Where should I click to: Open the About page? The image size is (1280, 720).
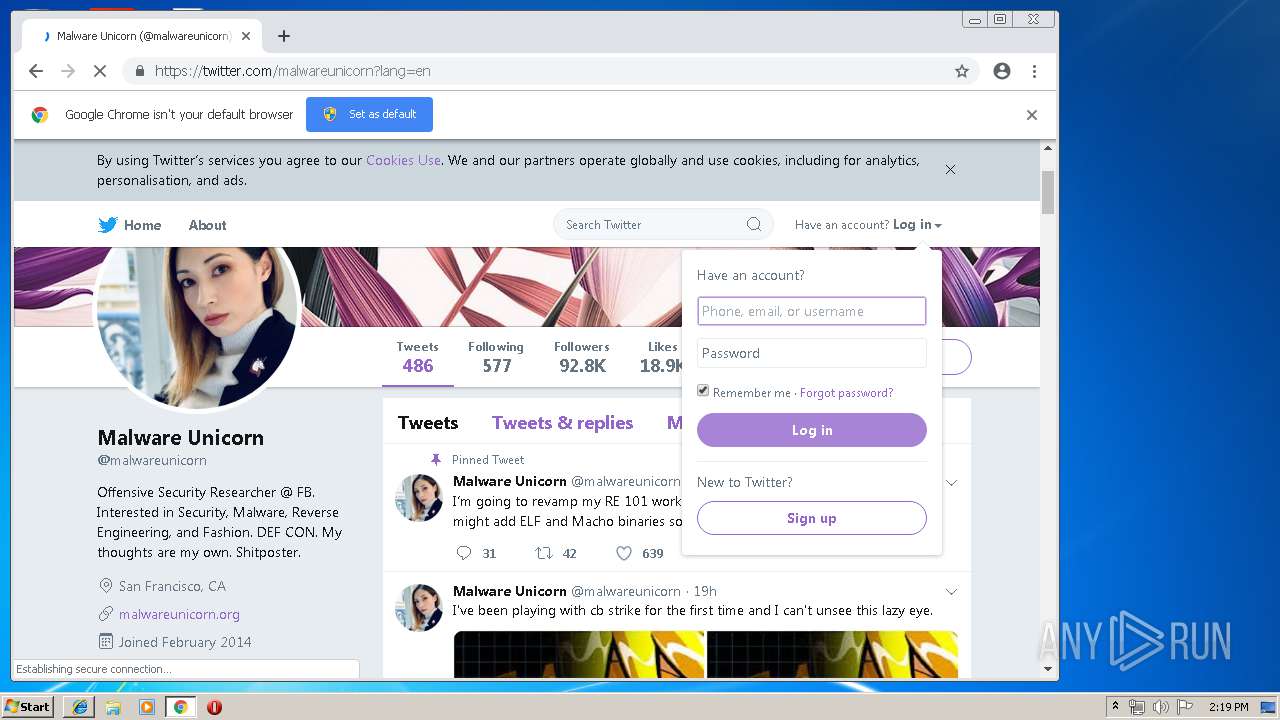207,225
